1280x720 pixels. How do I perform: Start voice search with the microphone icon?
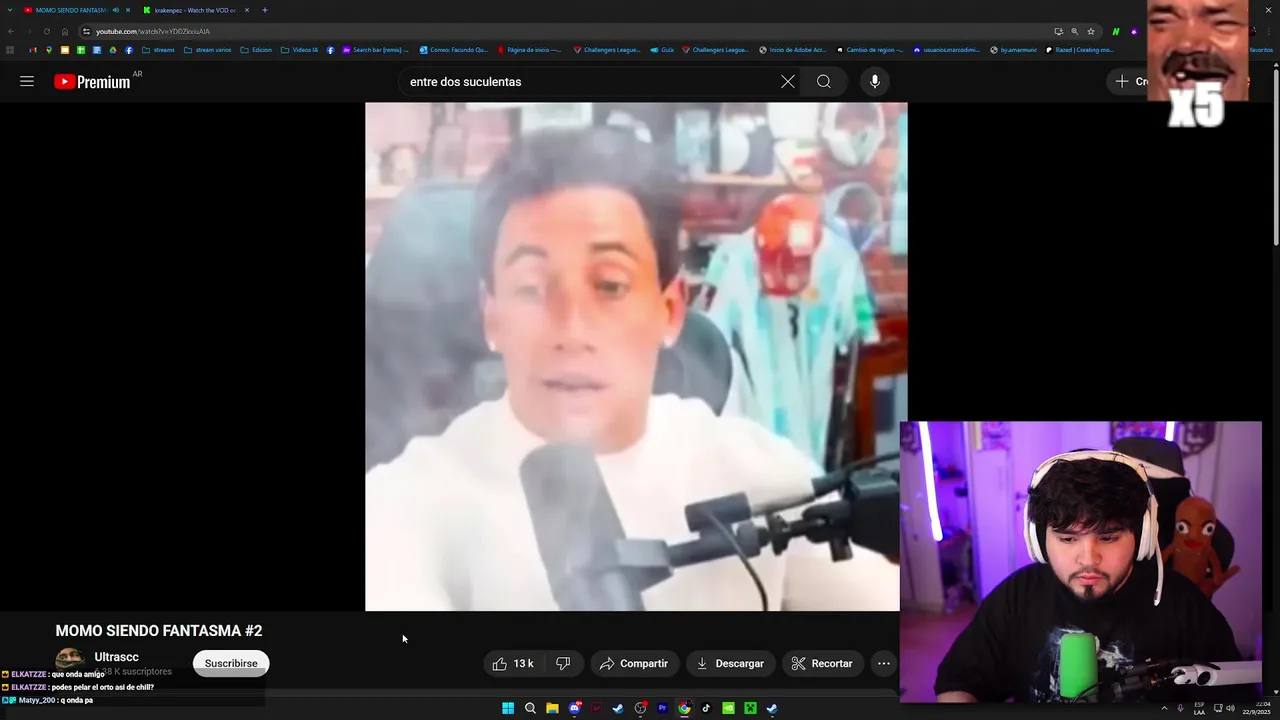(x=875, y=81)
